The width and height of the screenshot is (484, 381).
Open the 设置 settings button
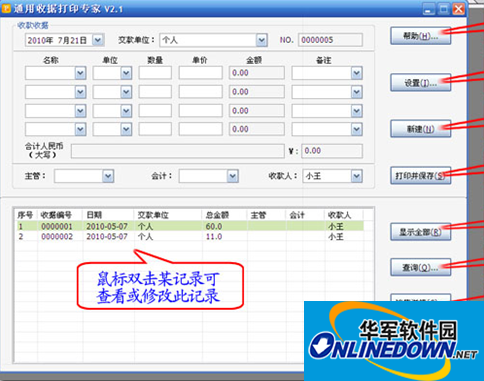coord(421,82)
